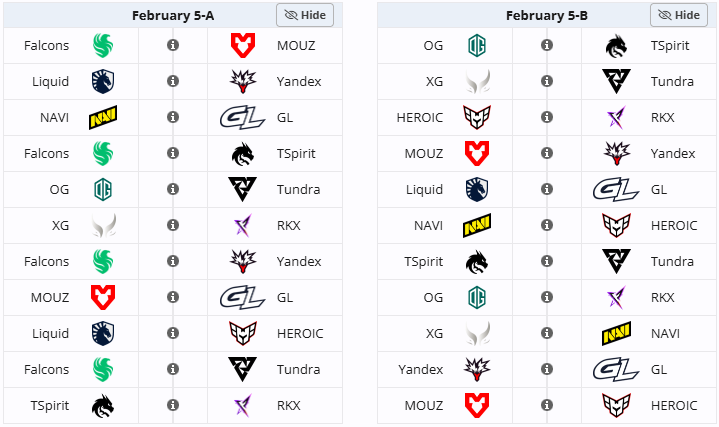The height and width of the screenshot is (427, 719).
Task: Click the XG logo in XG vs RKX match
Action: tap(103, 225)
